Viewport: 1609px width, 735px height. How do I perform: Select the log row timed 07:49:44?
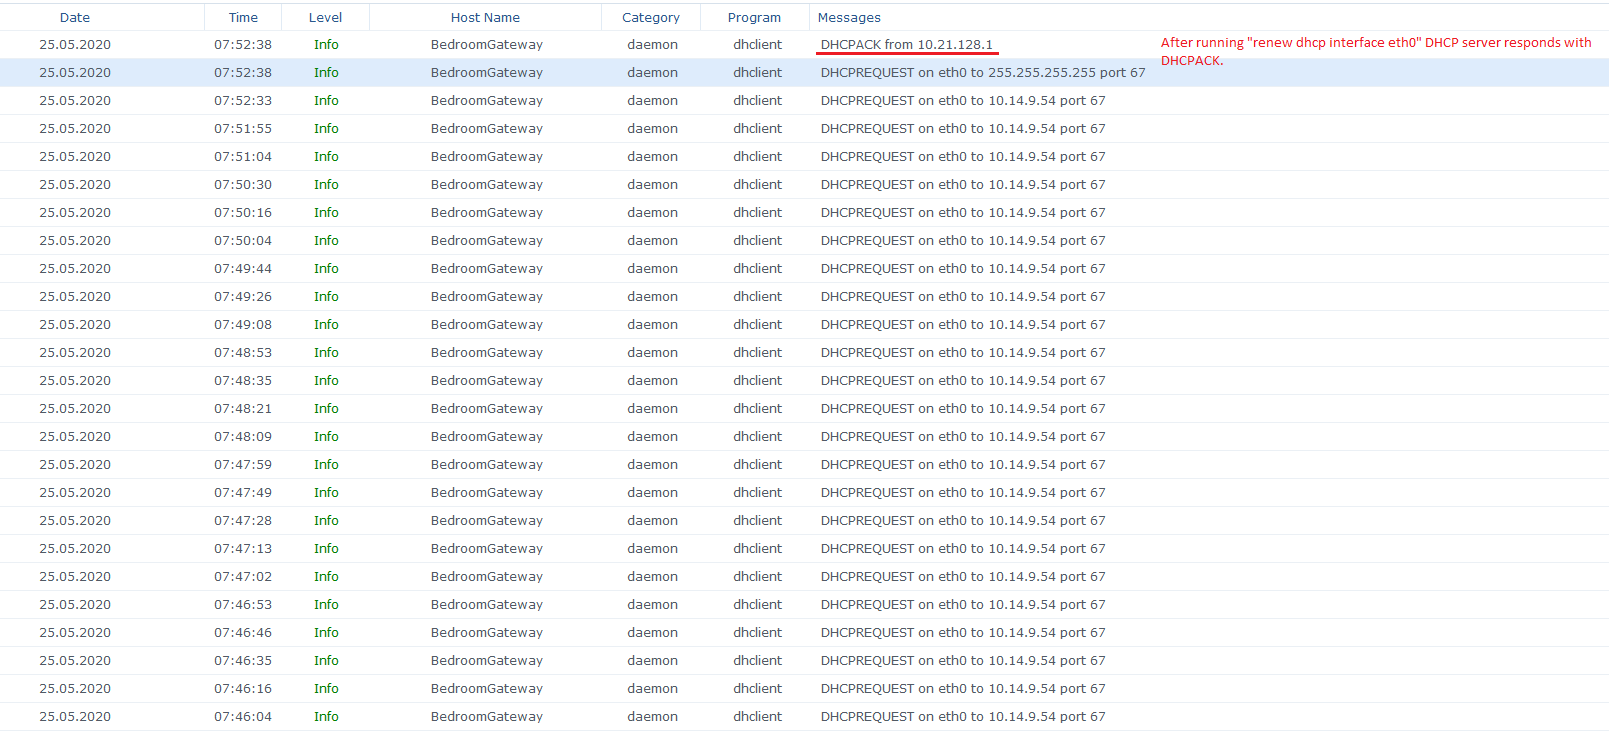coord(804,268)
